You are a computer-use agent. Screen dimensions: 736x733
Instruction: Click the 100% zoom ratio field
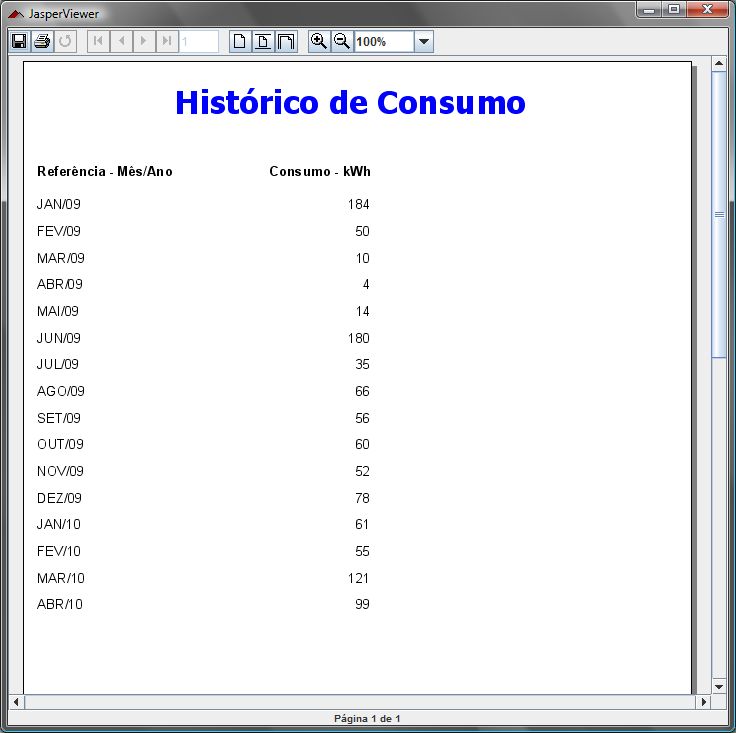(x=383, y=42)
